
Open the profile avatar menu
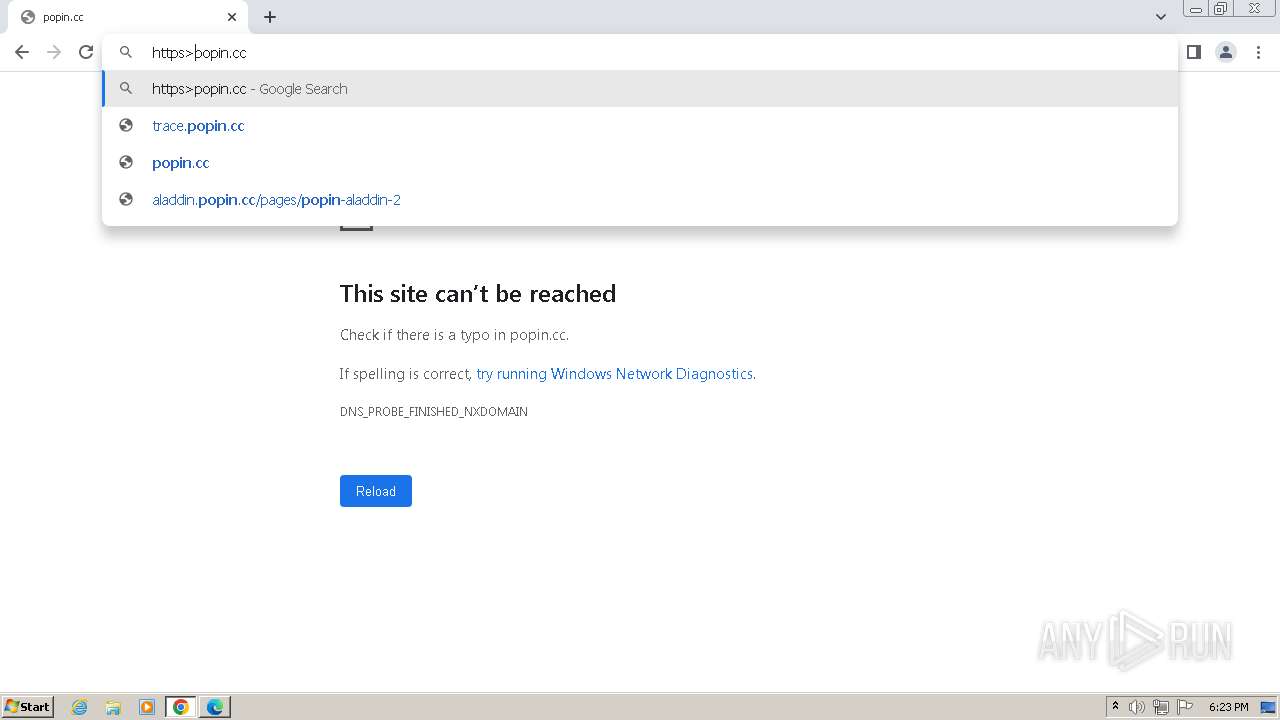[1226, 52]
